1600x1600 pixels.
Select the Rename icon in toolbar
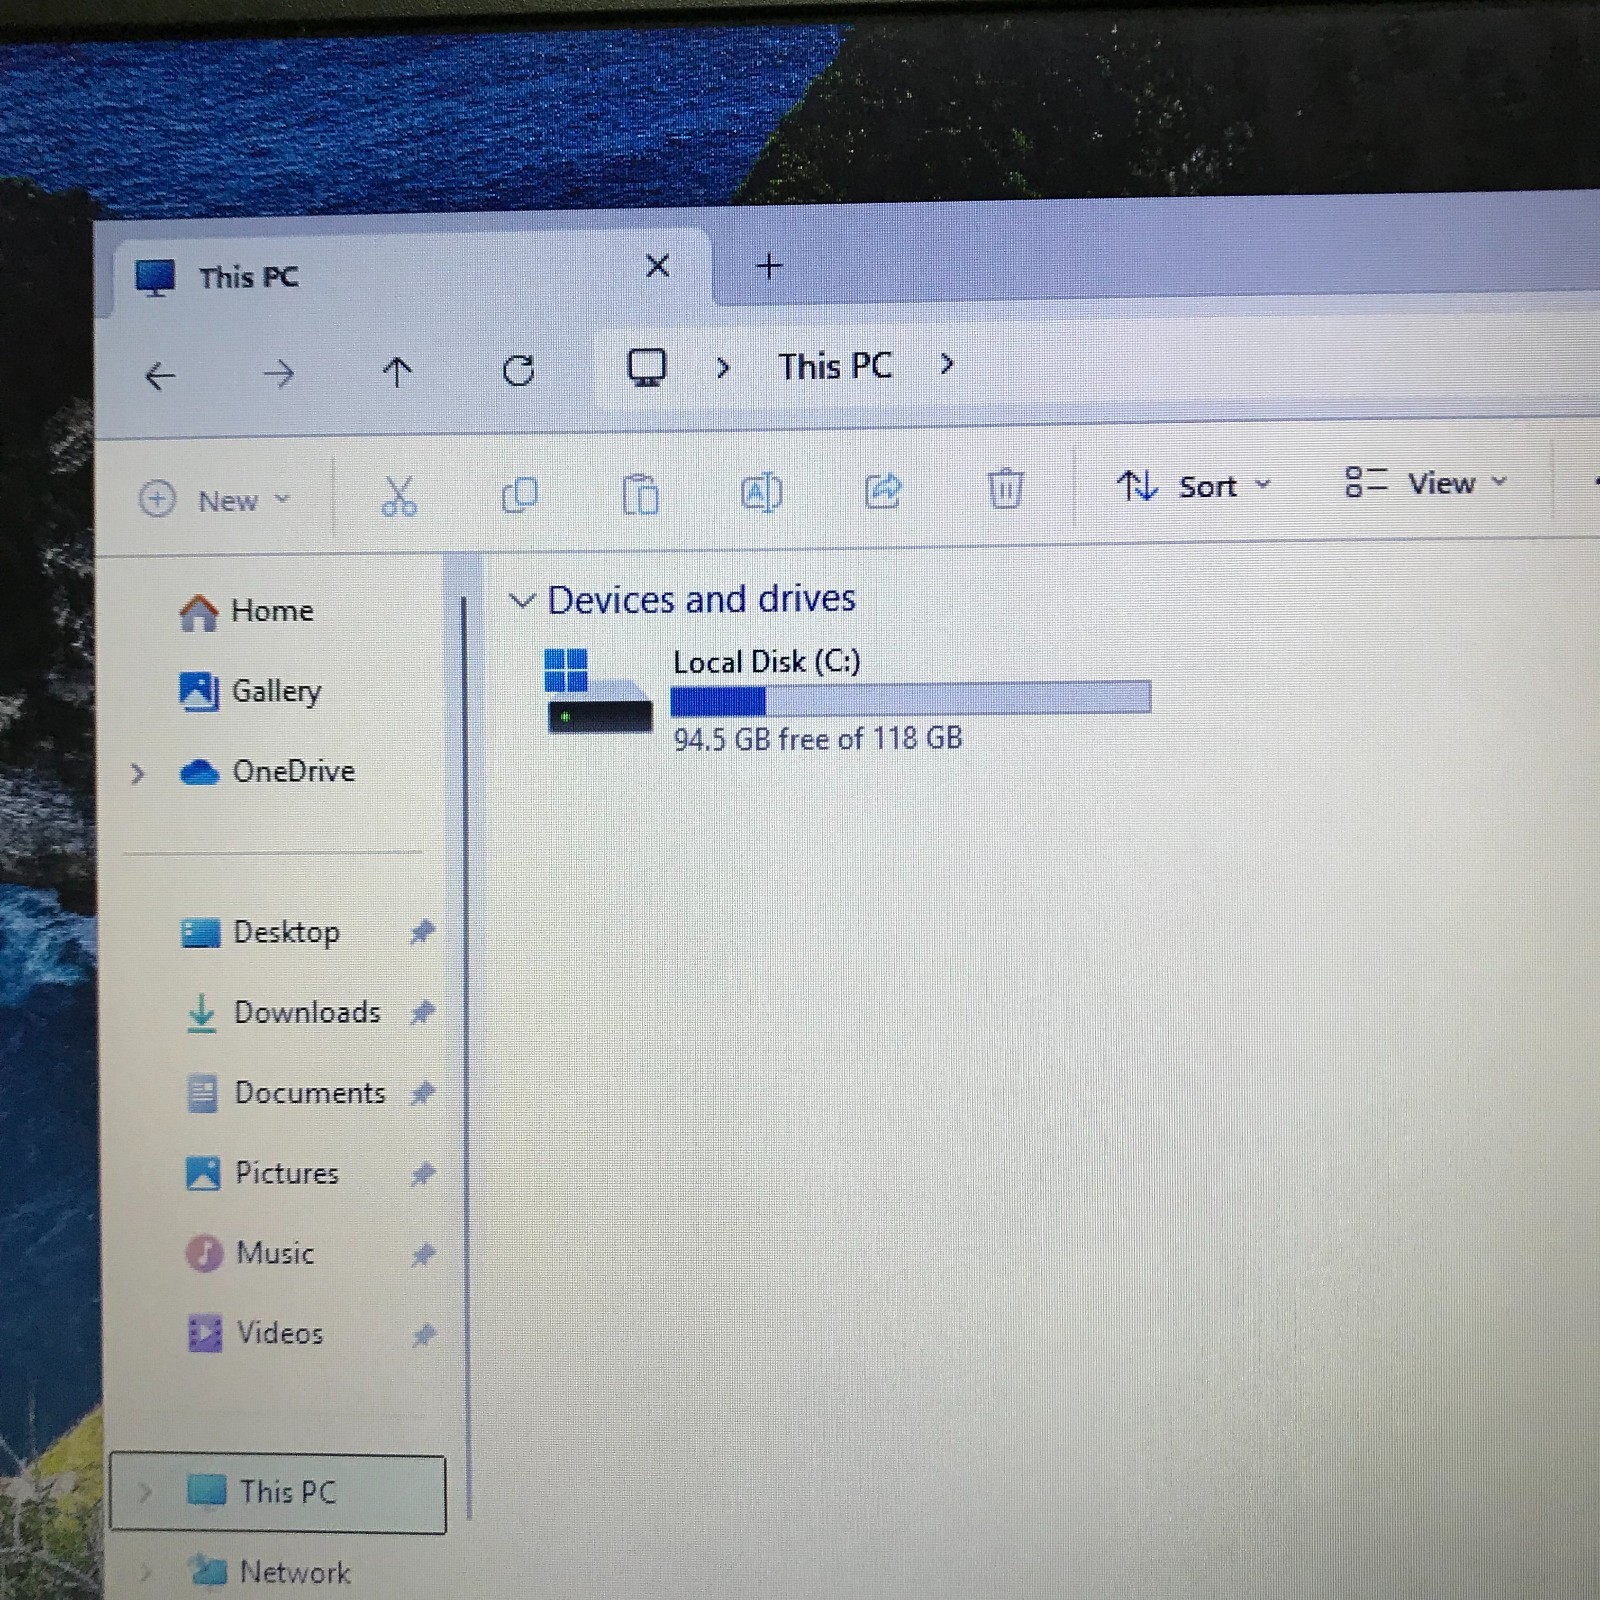point(761,491)
